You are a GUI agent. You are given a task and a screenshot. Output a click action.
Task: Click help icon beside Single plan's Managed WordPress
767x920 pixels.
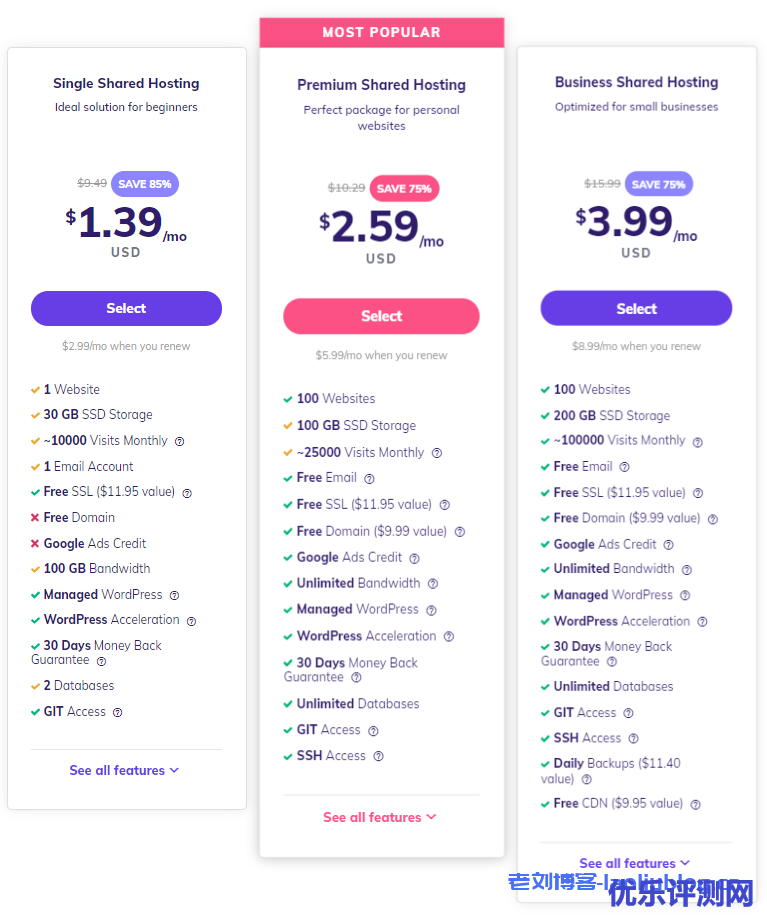[x=174, y=596]
